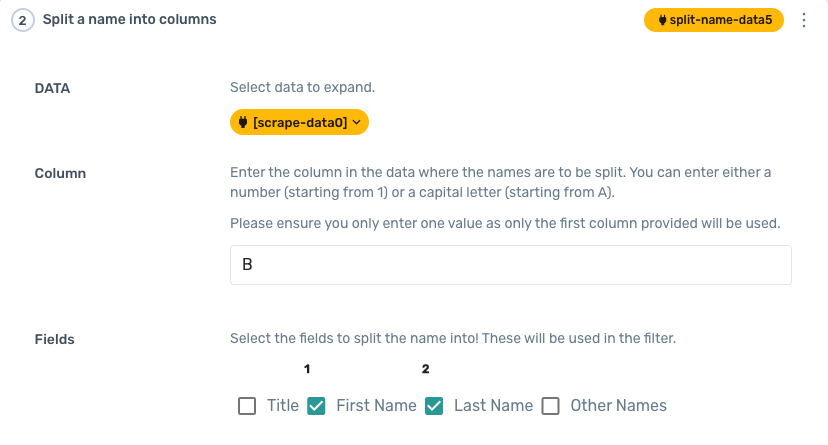Open the [scrape-data0] data selector
The width and height of the screenshot is (828, 445).
click(300, 122)
